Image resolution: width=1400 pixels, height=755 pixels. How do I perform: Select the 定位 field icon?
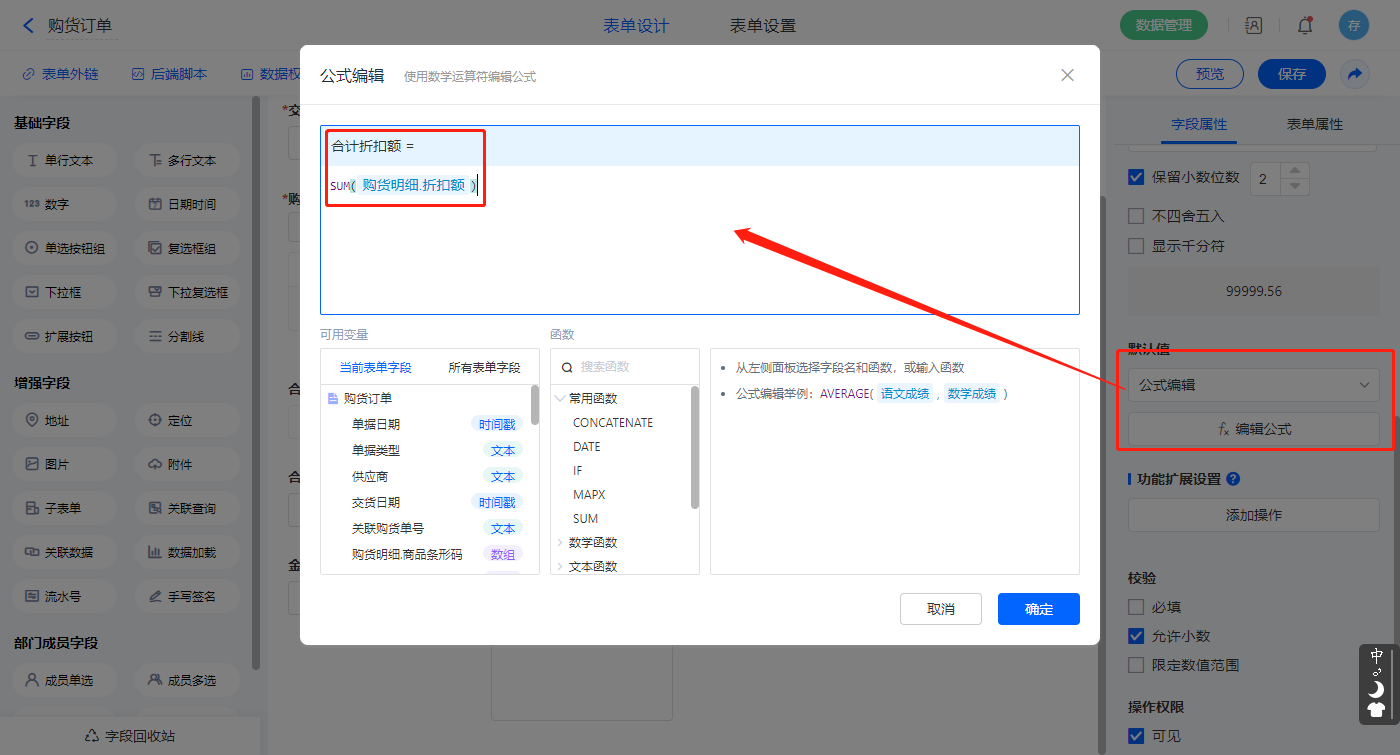(x=155, y=420)
